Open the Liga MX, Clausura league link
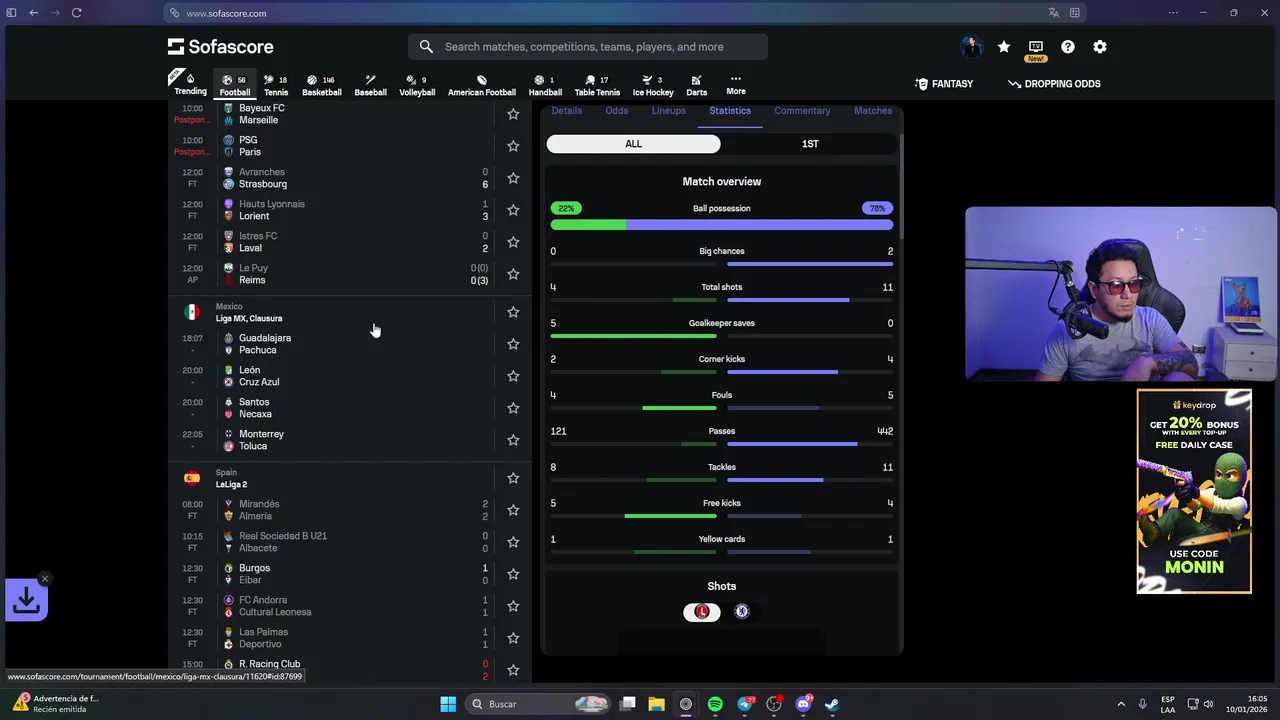Image resolution: width=1280 pixels, height=720 pixels. [249, 318]
